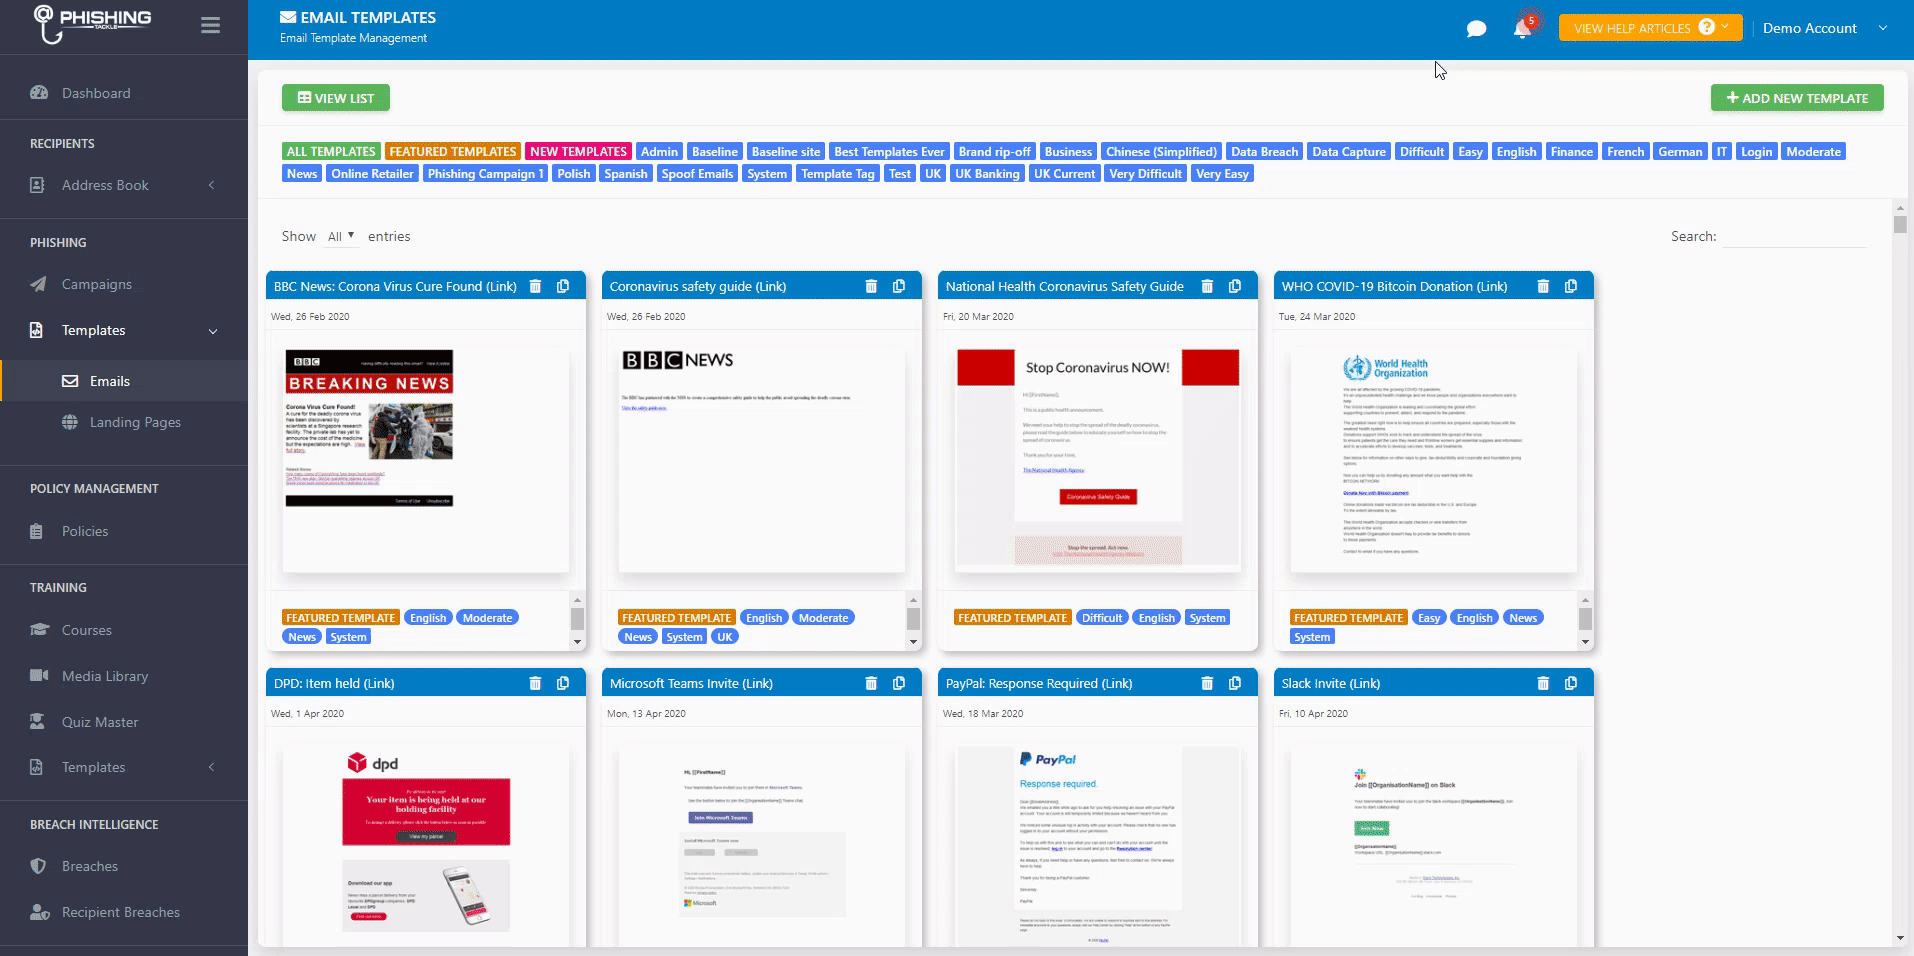Copy the BBC News Corona Virus Cure template
Image resolution: width=1914 pixels, height=956 pixels.
(563, 286)
